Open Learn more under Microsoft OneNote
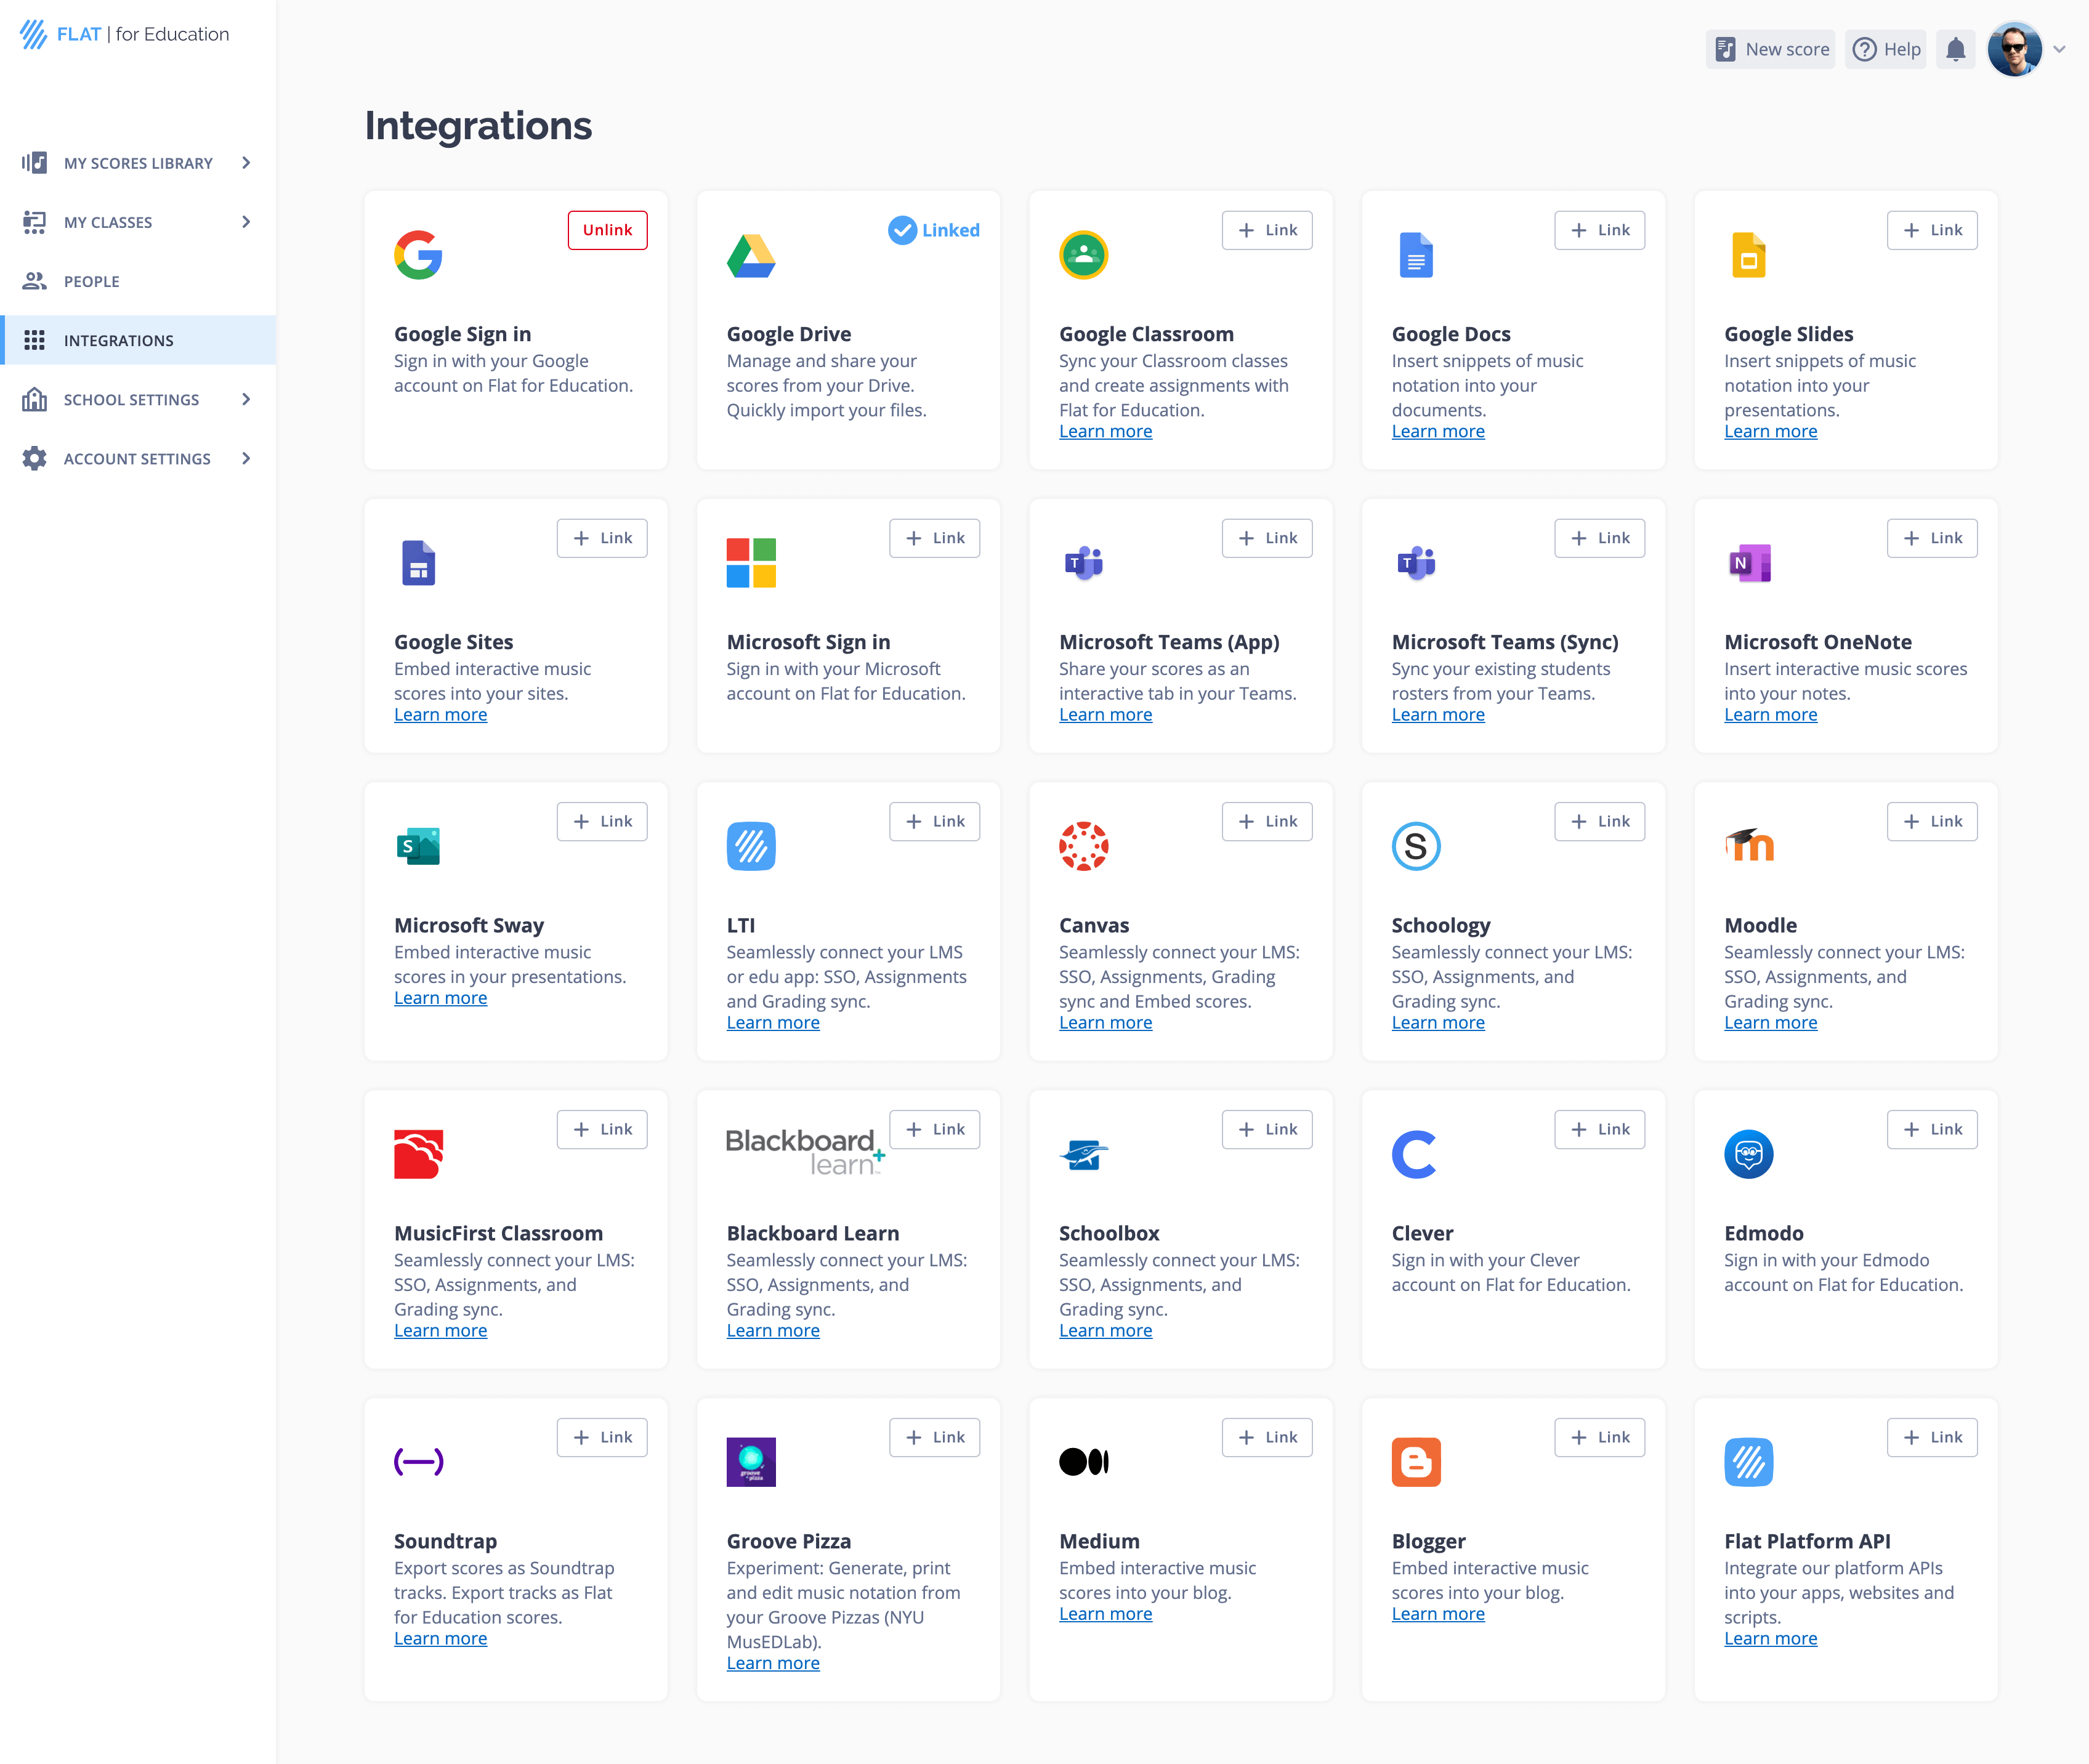 [1770, 714]
